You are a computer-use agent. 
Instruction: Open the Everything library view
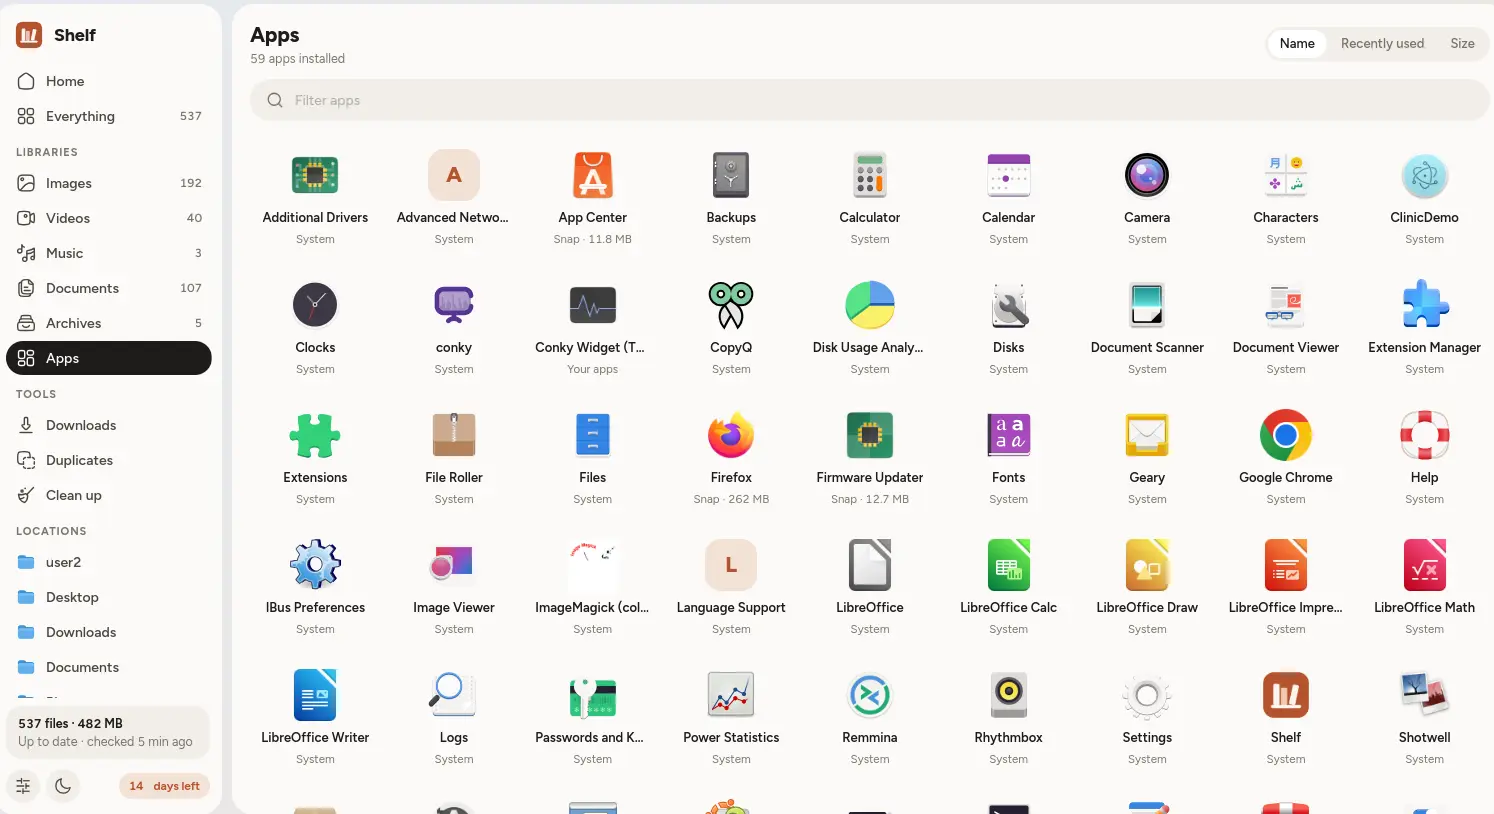109,116
